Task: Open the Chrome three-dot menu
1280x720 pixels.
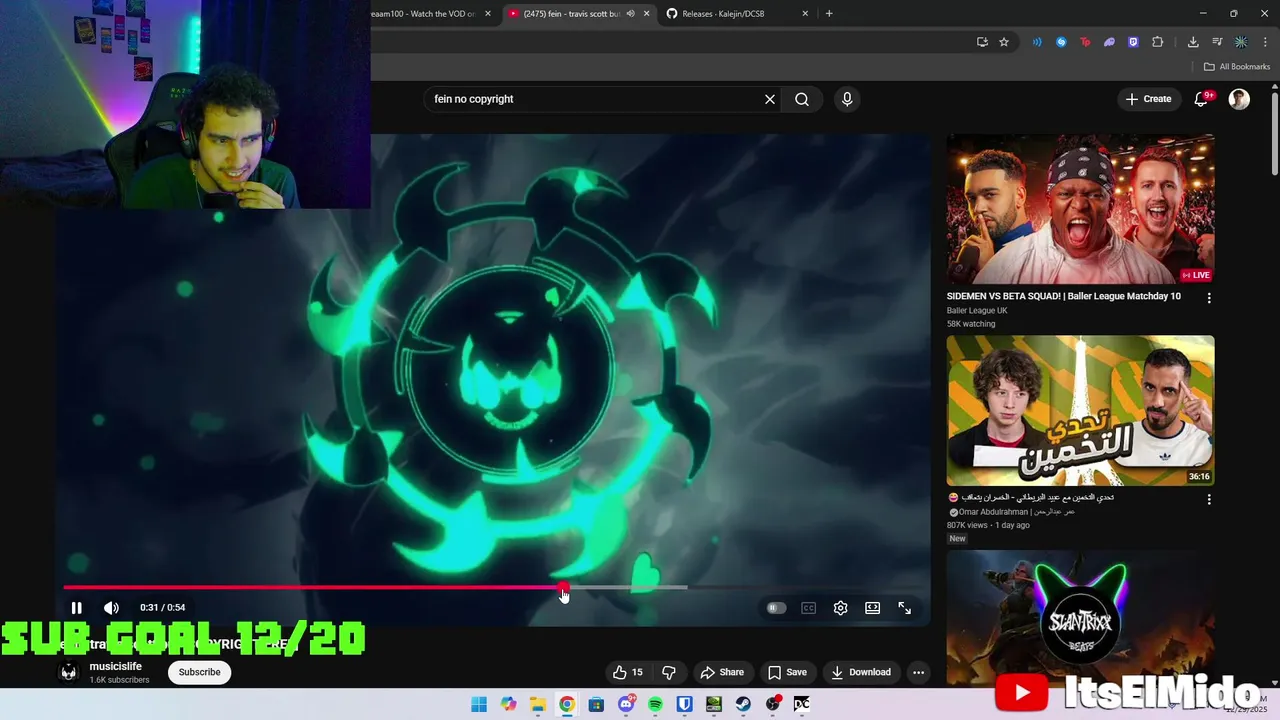Action: click(1265, 42)
